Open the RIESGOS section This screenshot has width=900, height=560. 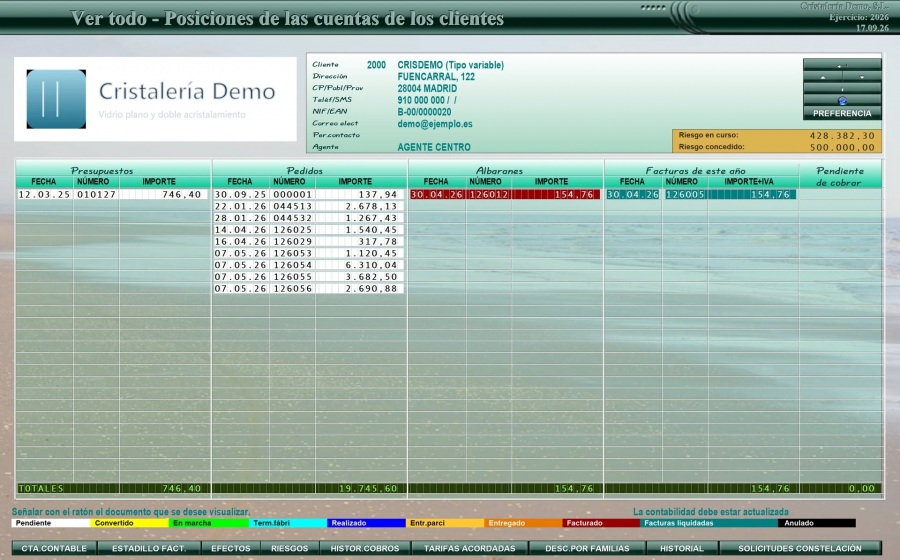click(x=289, y=548)
